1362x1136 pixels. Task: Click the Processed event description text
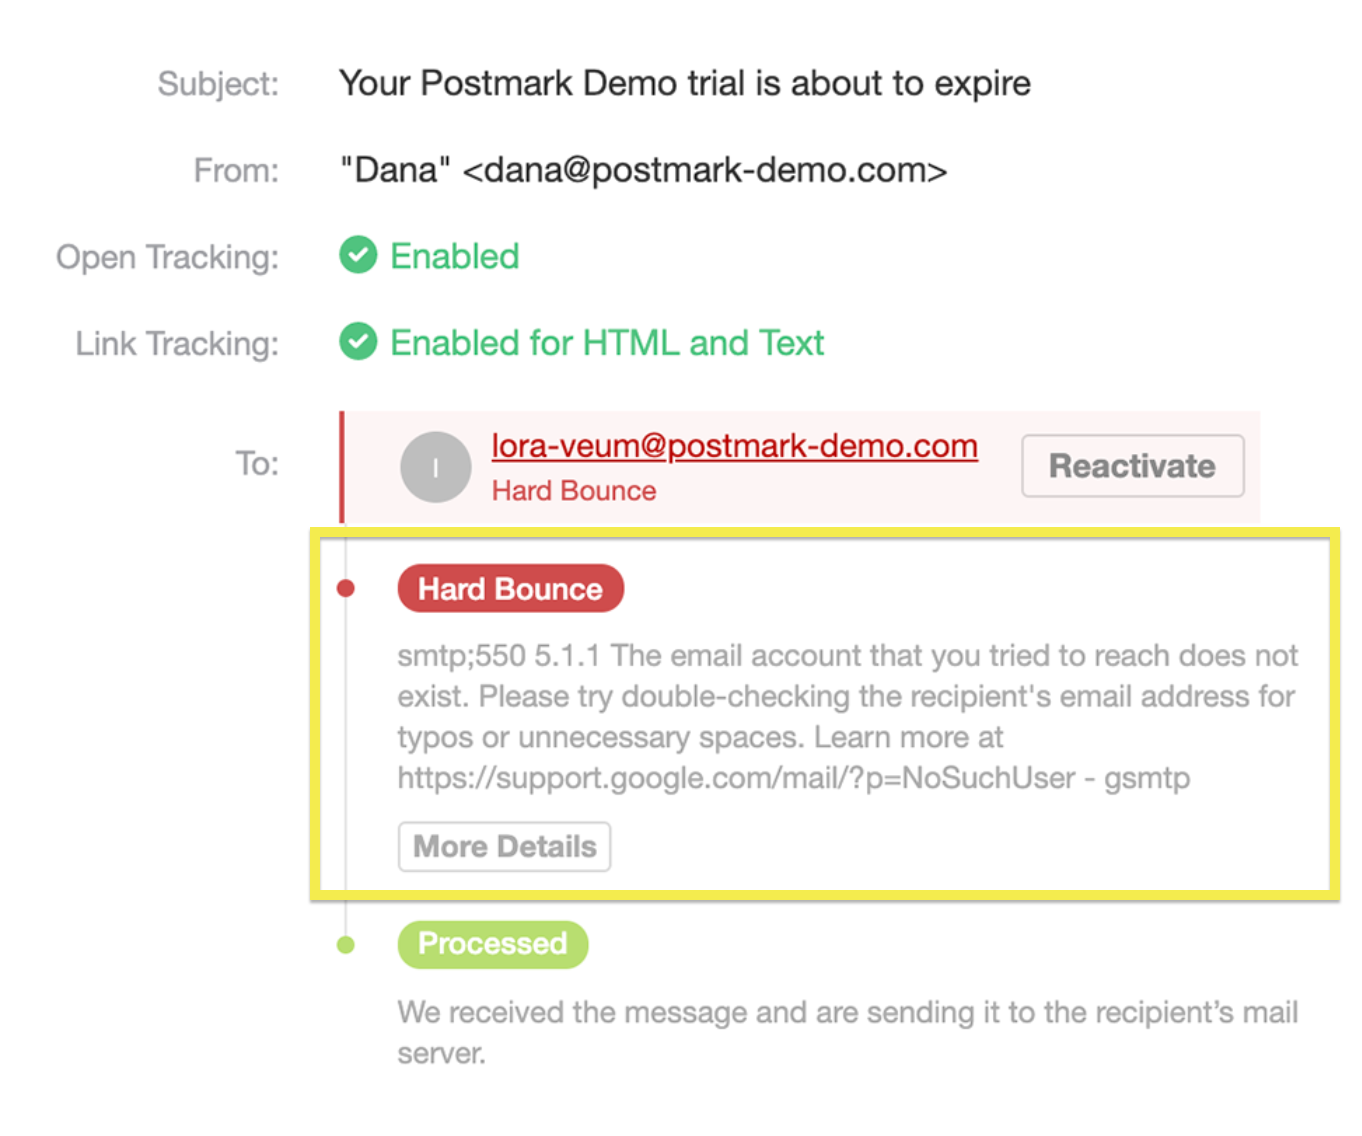(x=847, y=1032)
